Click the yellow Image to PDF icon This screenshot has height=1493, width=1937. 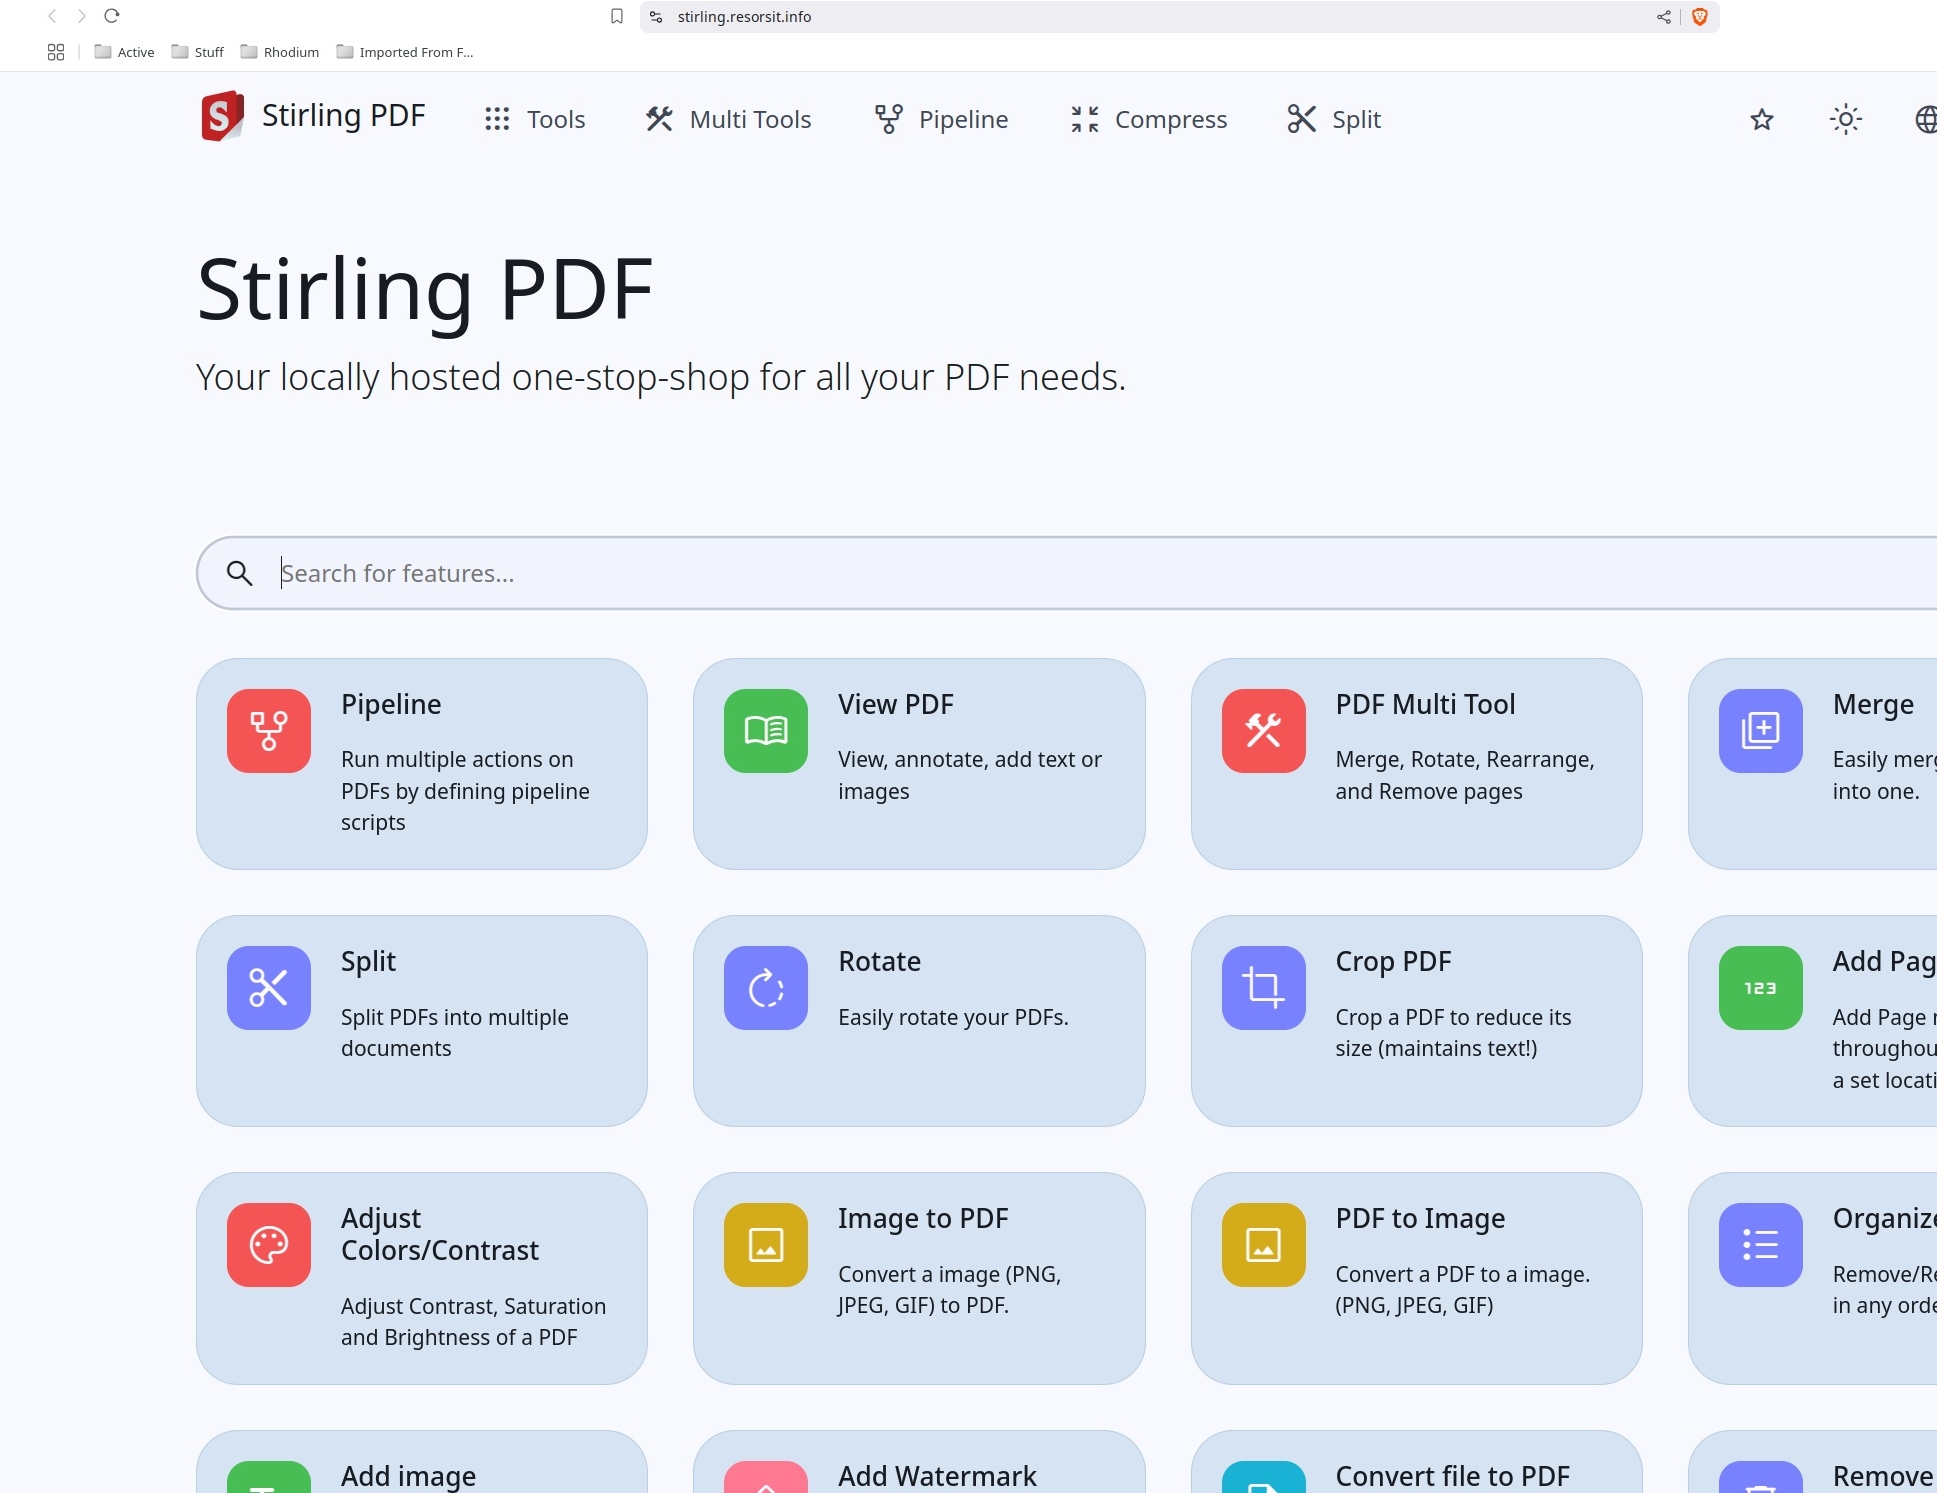(766, 1245)
